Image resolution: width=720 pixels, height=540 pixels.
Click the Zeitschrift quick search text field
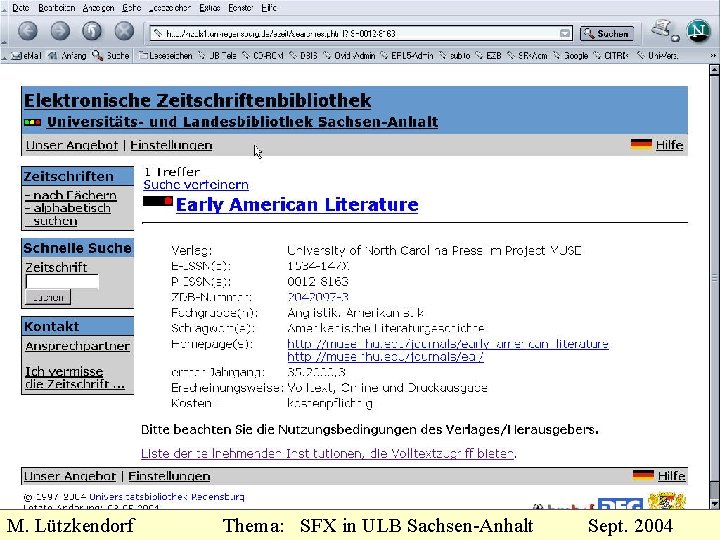point(62,281)
